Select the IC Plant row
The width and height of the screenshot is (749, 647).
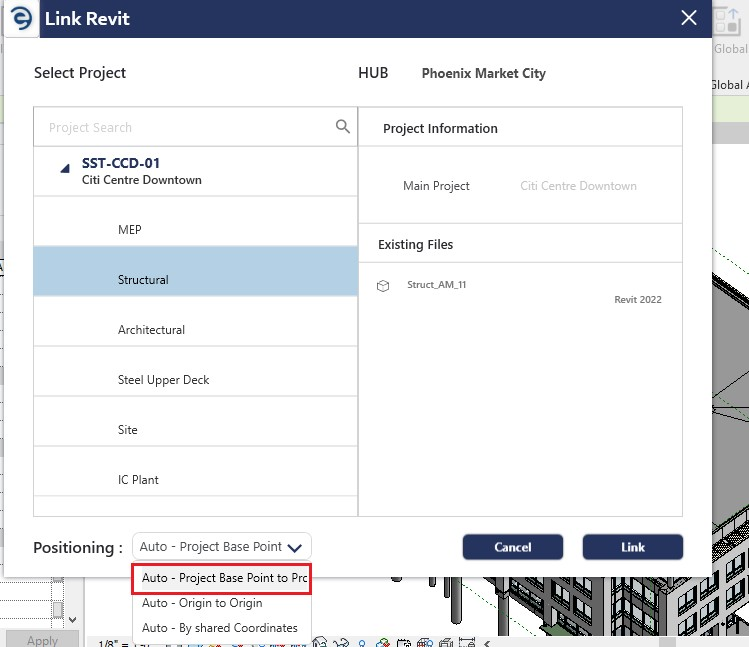point(195,471)
